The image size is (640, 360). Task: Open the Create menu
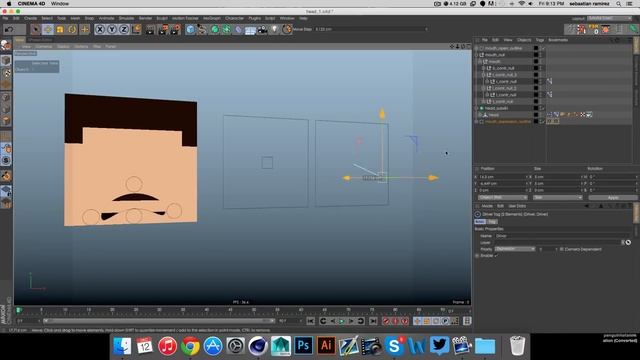(x=30, y=18)
